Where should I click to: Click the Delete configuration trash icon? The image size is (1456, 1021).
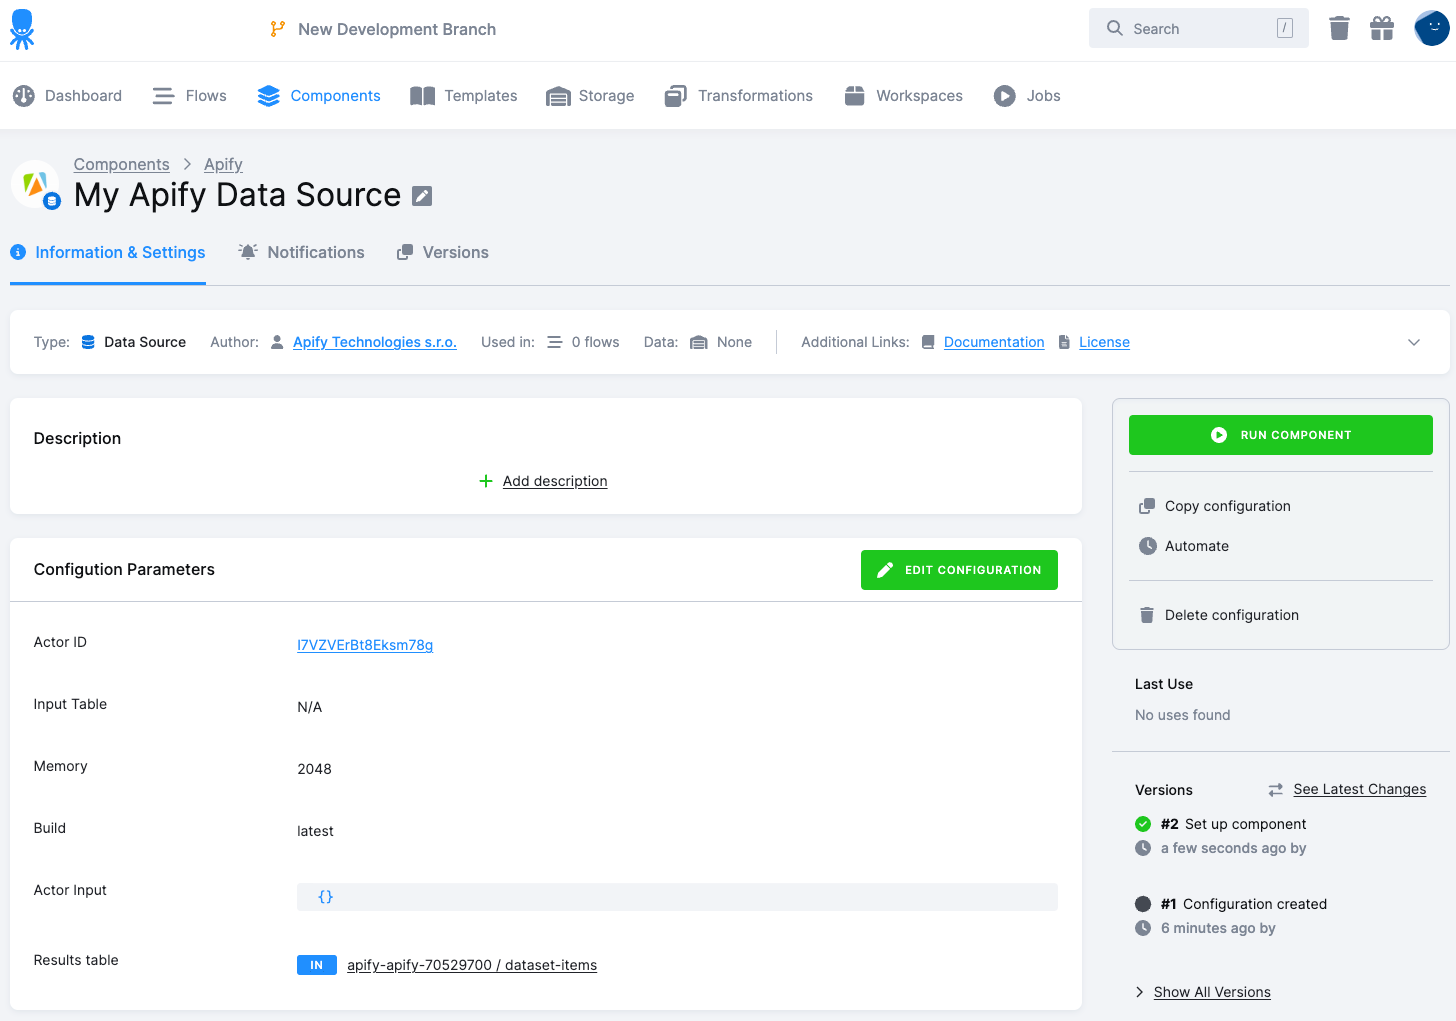point(1145,615)
